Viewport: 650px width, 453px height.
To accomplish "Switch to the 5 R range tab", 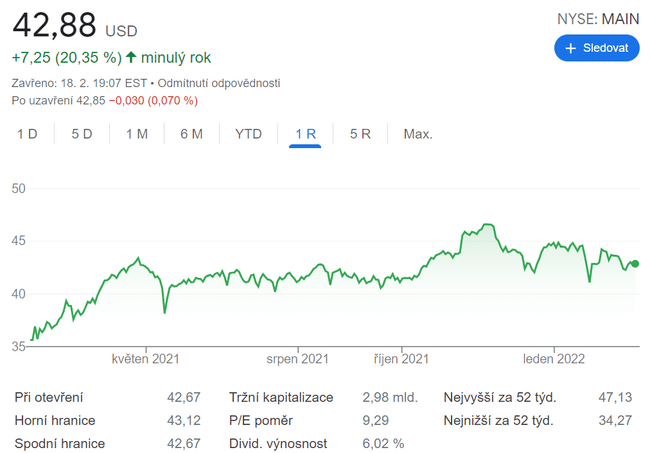I will tap(360, 134).
